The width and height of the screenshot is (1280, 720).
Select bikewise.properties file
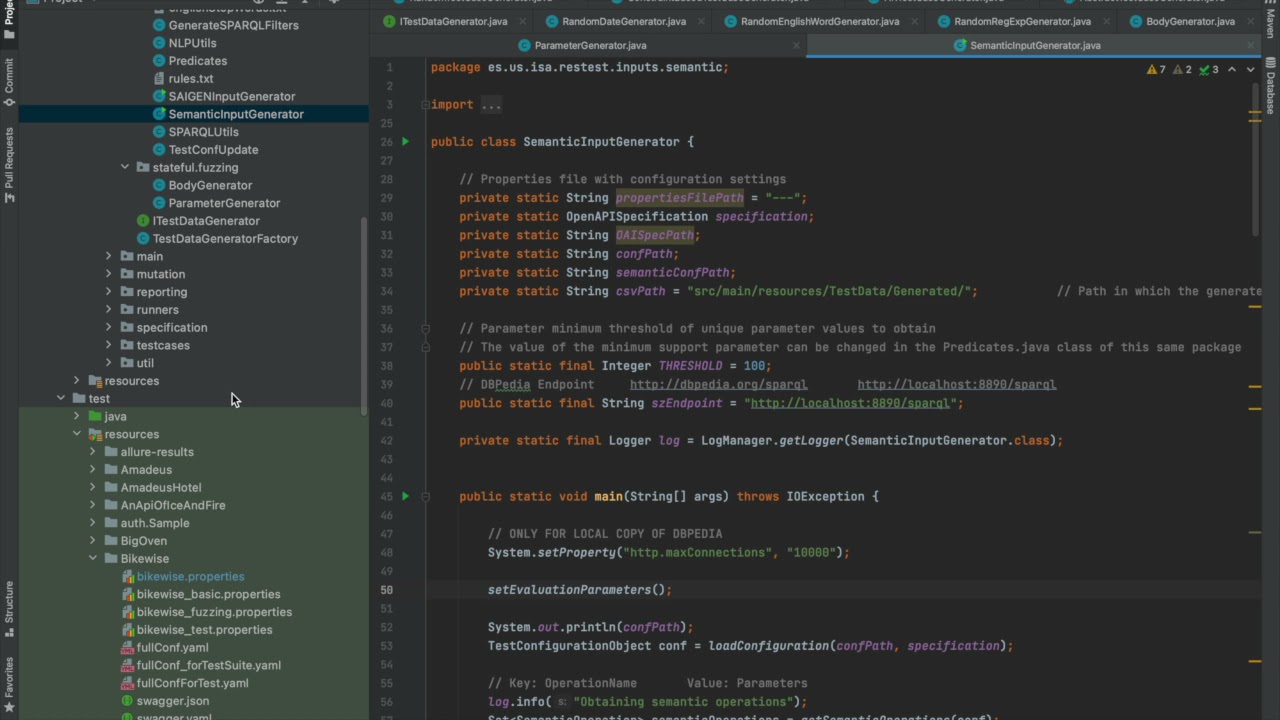190,577
